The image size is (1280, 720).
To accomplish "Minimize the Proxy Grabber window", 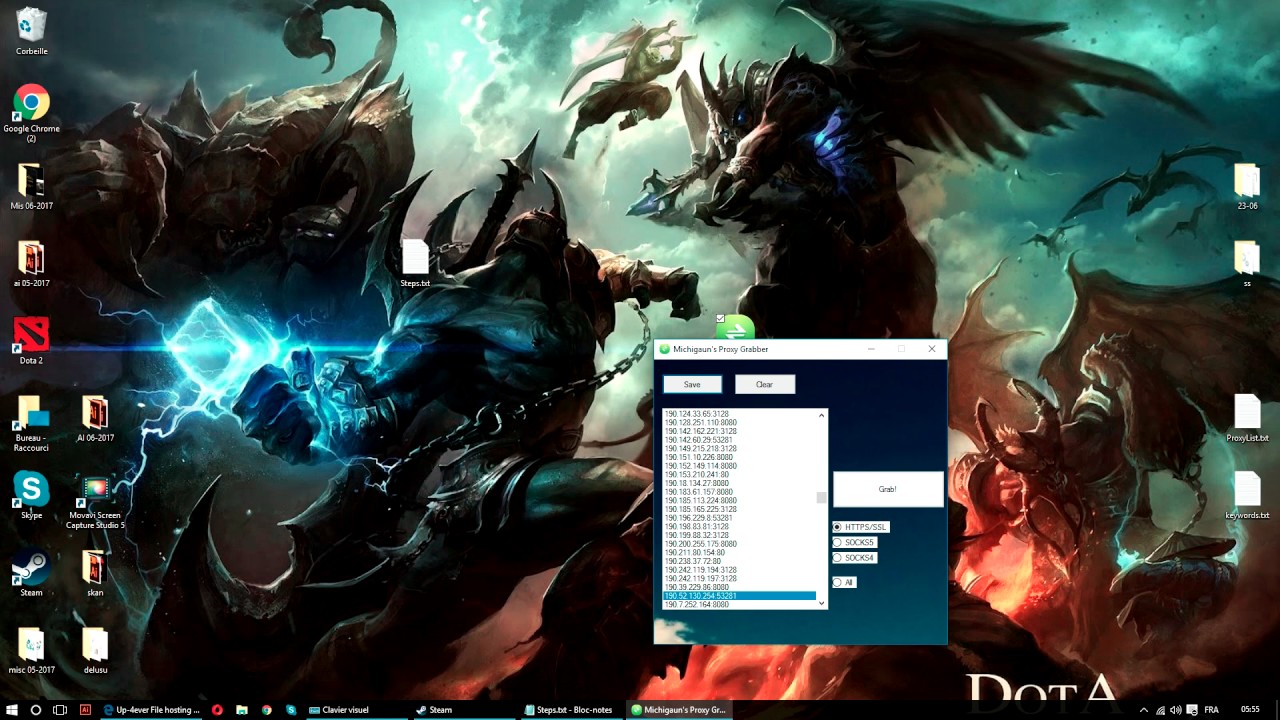I will pos(870,349).
